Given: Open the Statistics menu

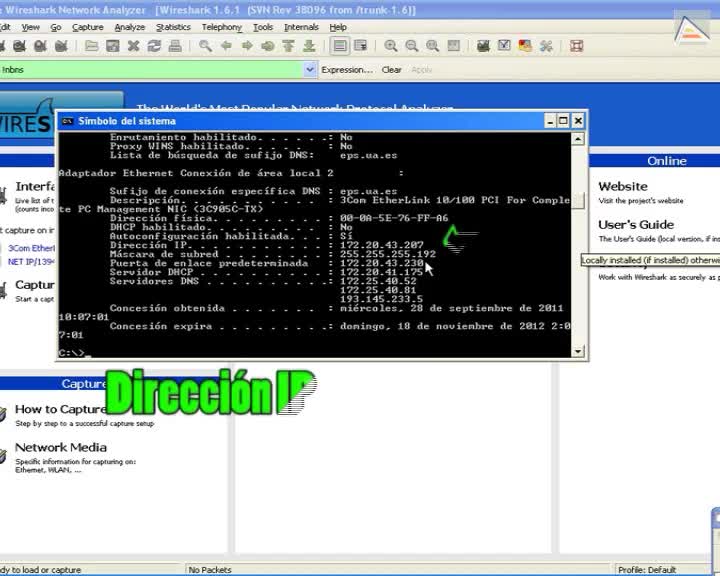Looking at the screenshot, I should click(173, 27).
